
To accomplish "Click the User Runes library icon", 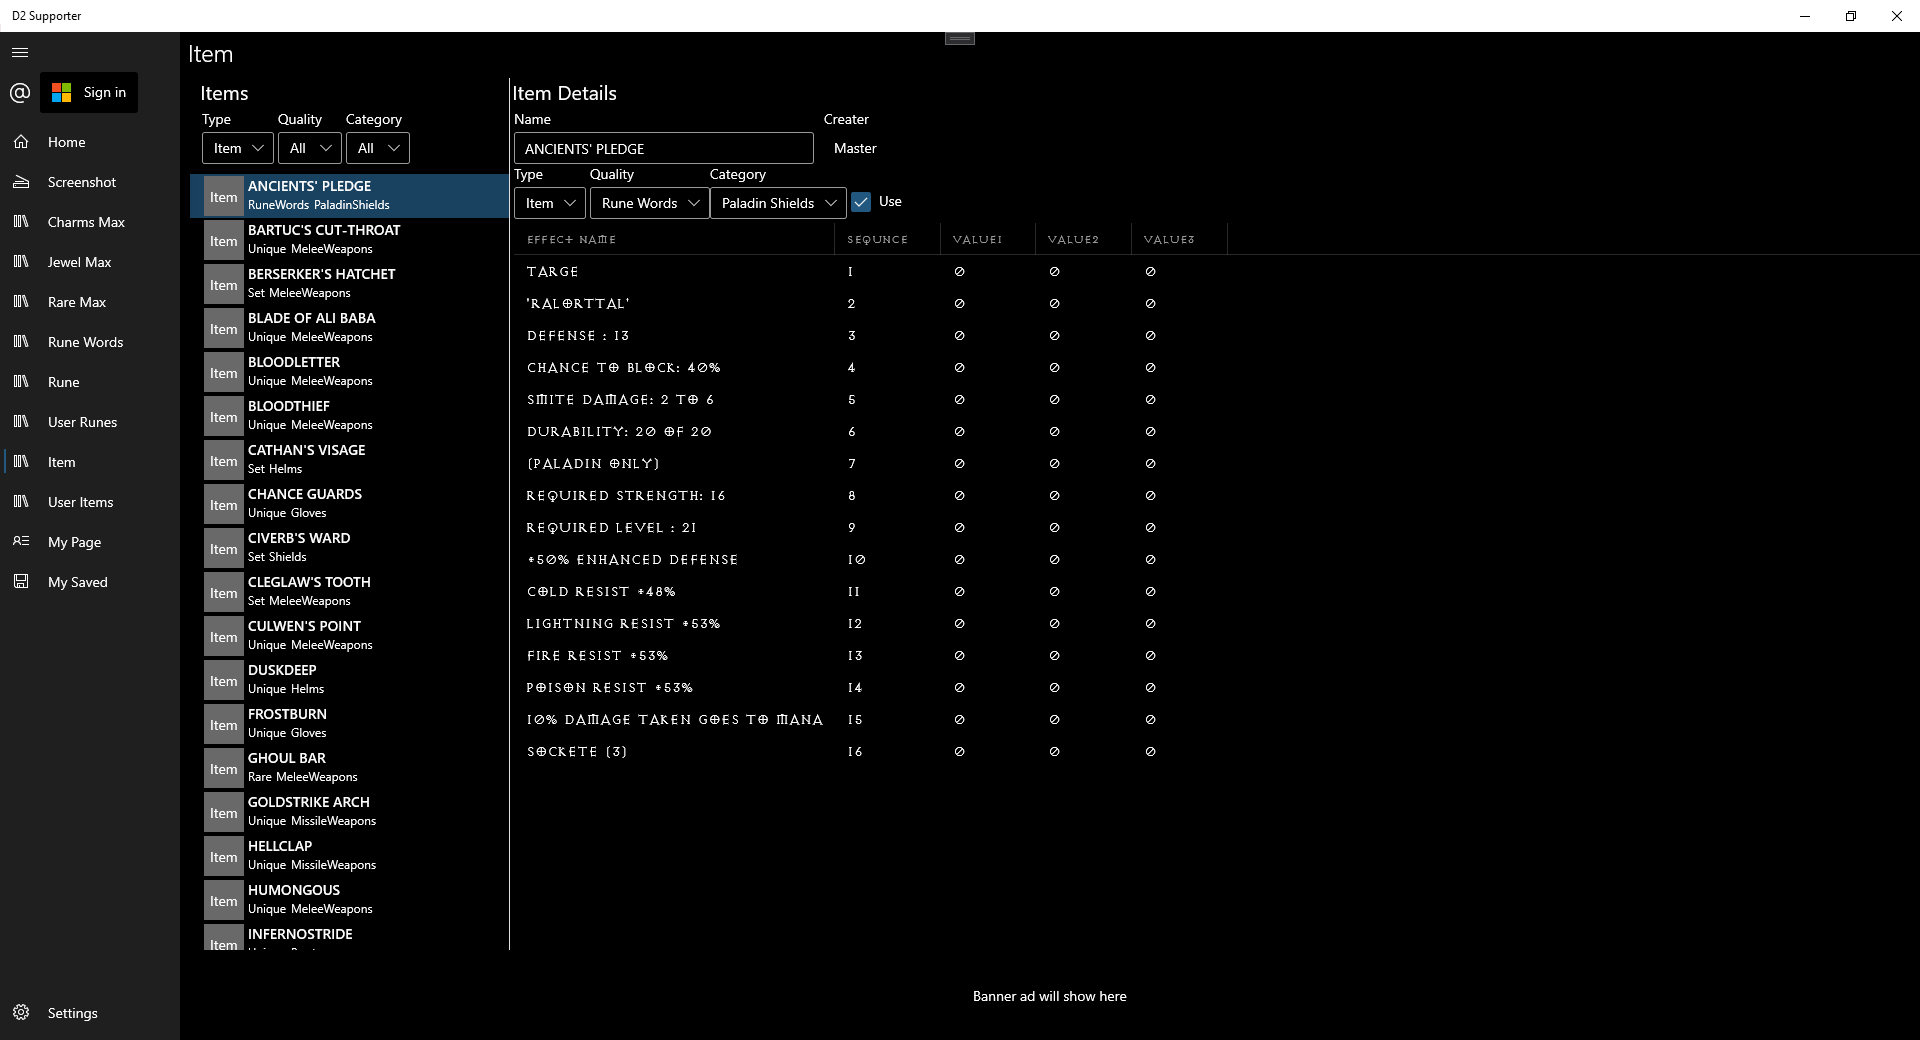I will coord(21,422).
